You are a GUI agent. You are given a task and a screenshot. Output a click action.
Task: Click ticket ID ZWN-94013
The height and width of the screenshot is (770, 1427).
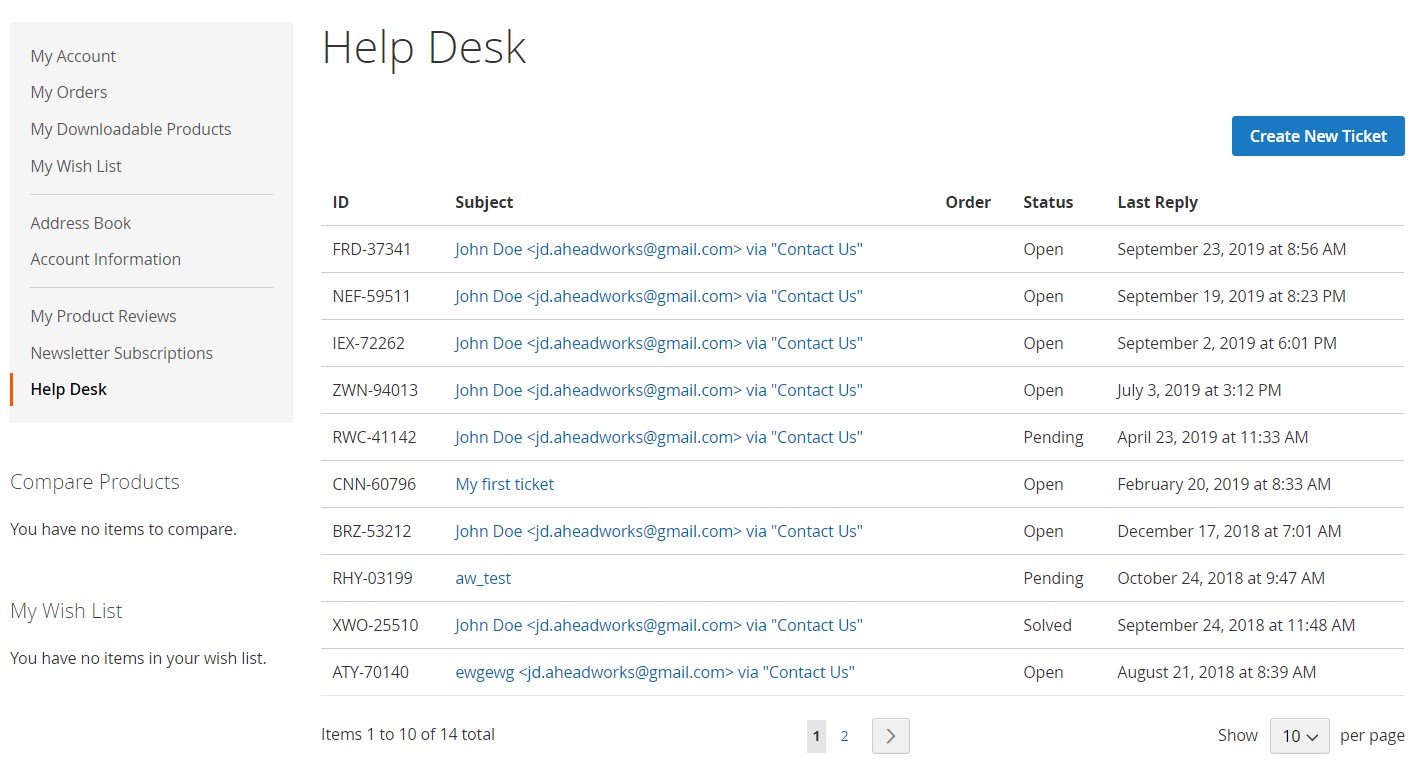point(375,390)
